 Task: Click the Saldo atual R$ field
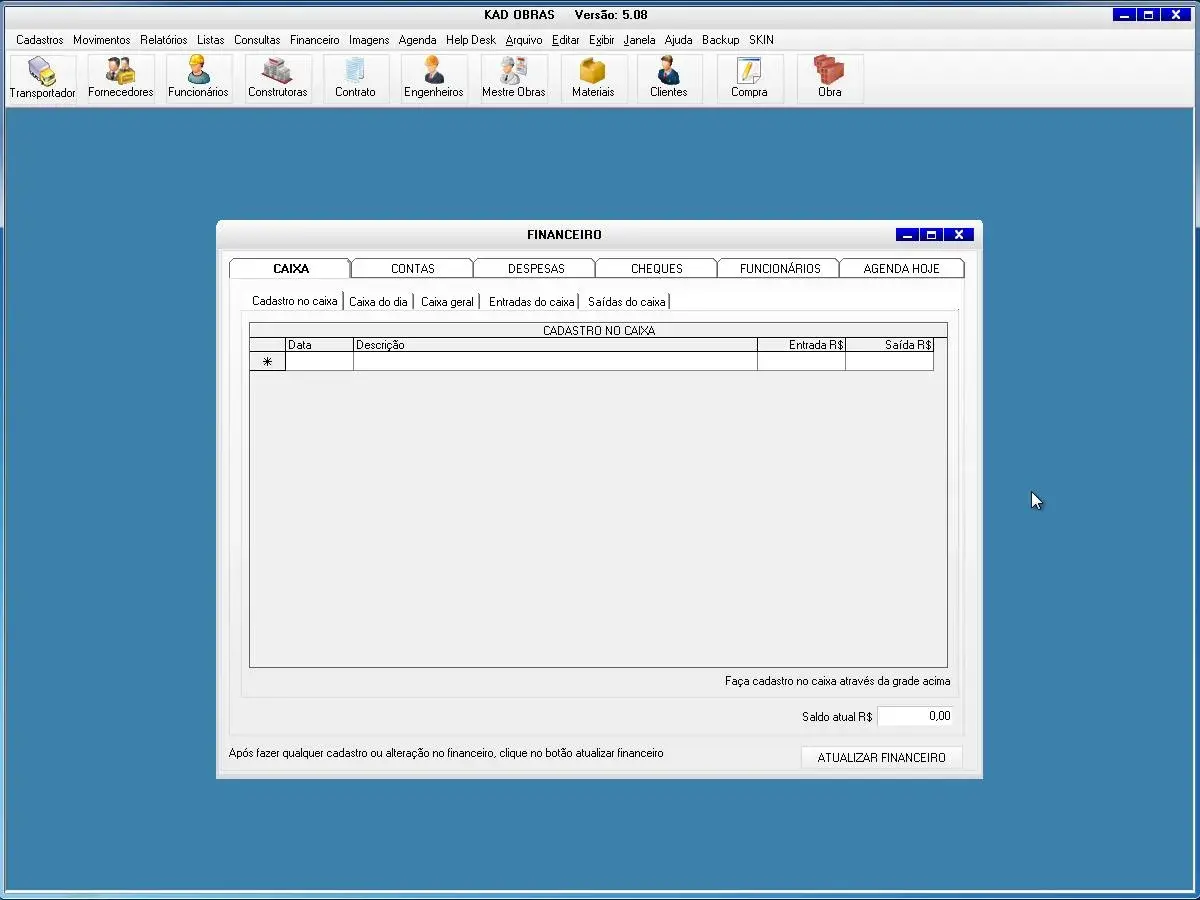point(915,716)
